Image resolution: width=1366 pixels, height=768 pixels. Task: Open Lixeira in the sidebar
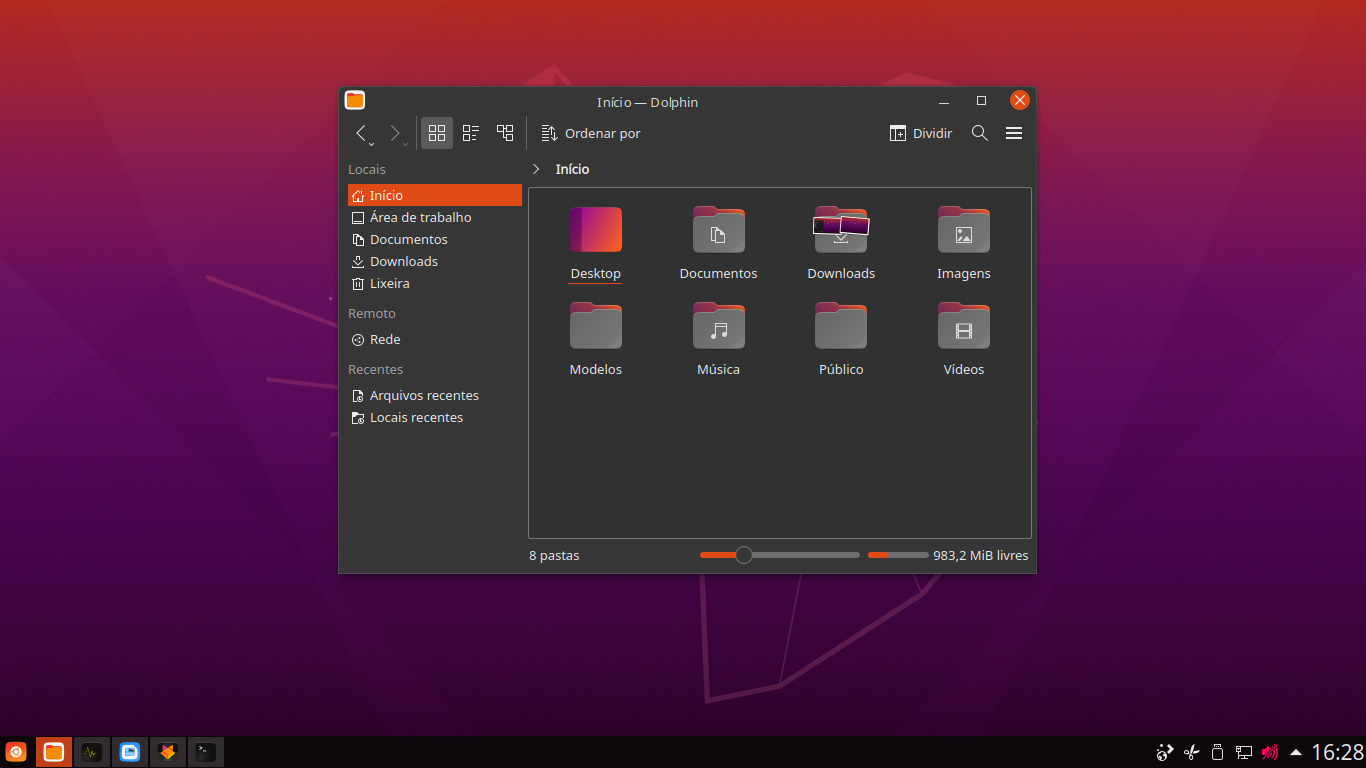[389, 283]
